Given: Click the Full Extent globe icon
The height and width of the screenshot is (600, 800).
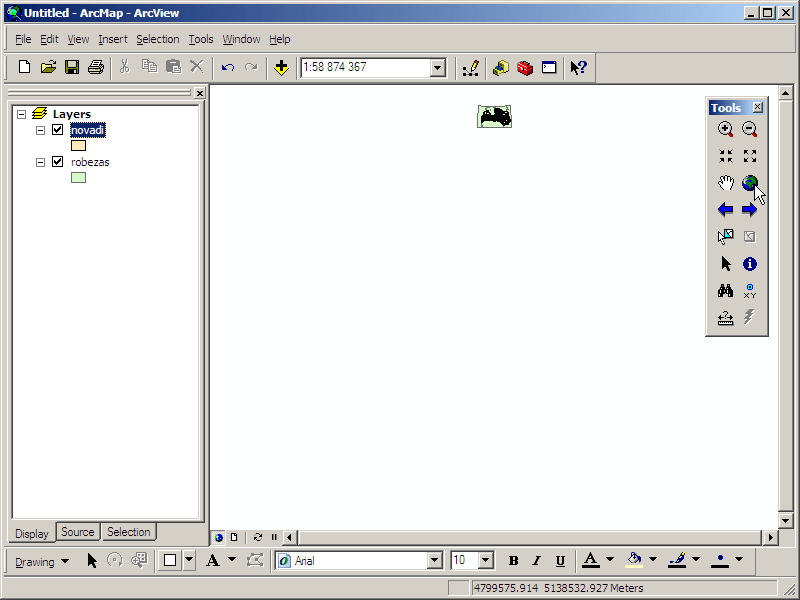Looking at the screenshot, I should [x=749, y=183].
